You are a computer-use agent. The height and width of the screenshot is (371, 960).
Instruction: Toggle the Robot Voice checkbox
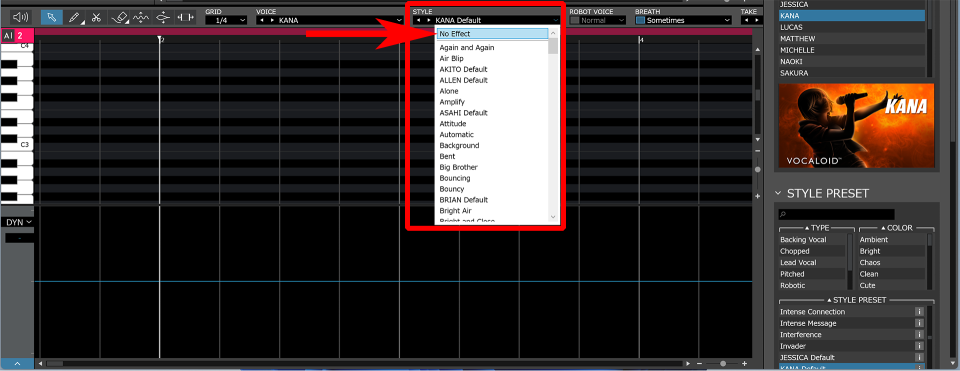(574, 20)
